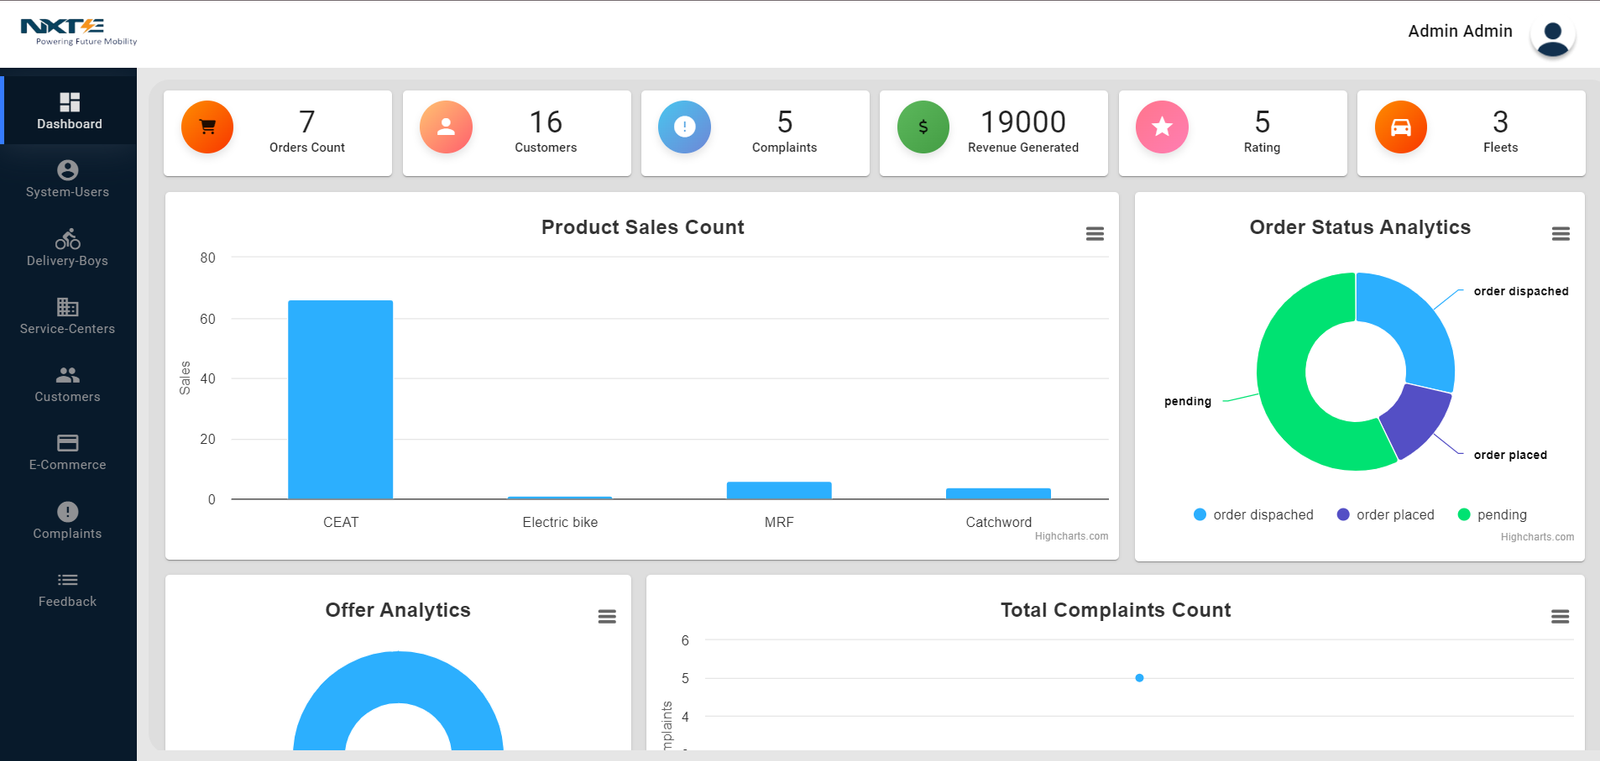Click the Revenue Generated label

[1023, 148]
